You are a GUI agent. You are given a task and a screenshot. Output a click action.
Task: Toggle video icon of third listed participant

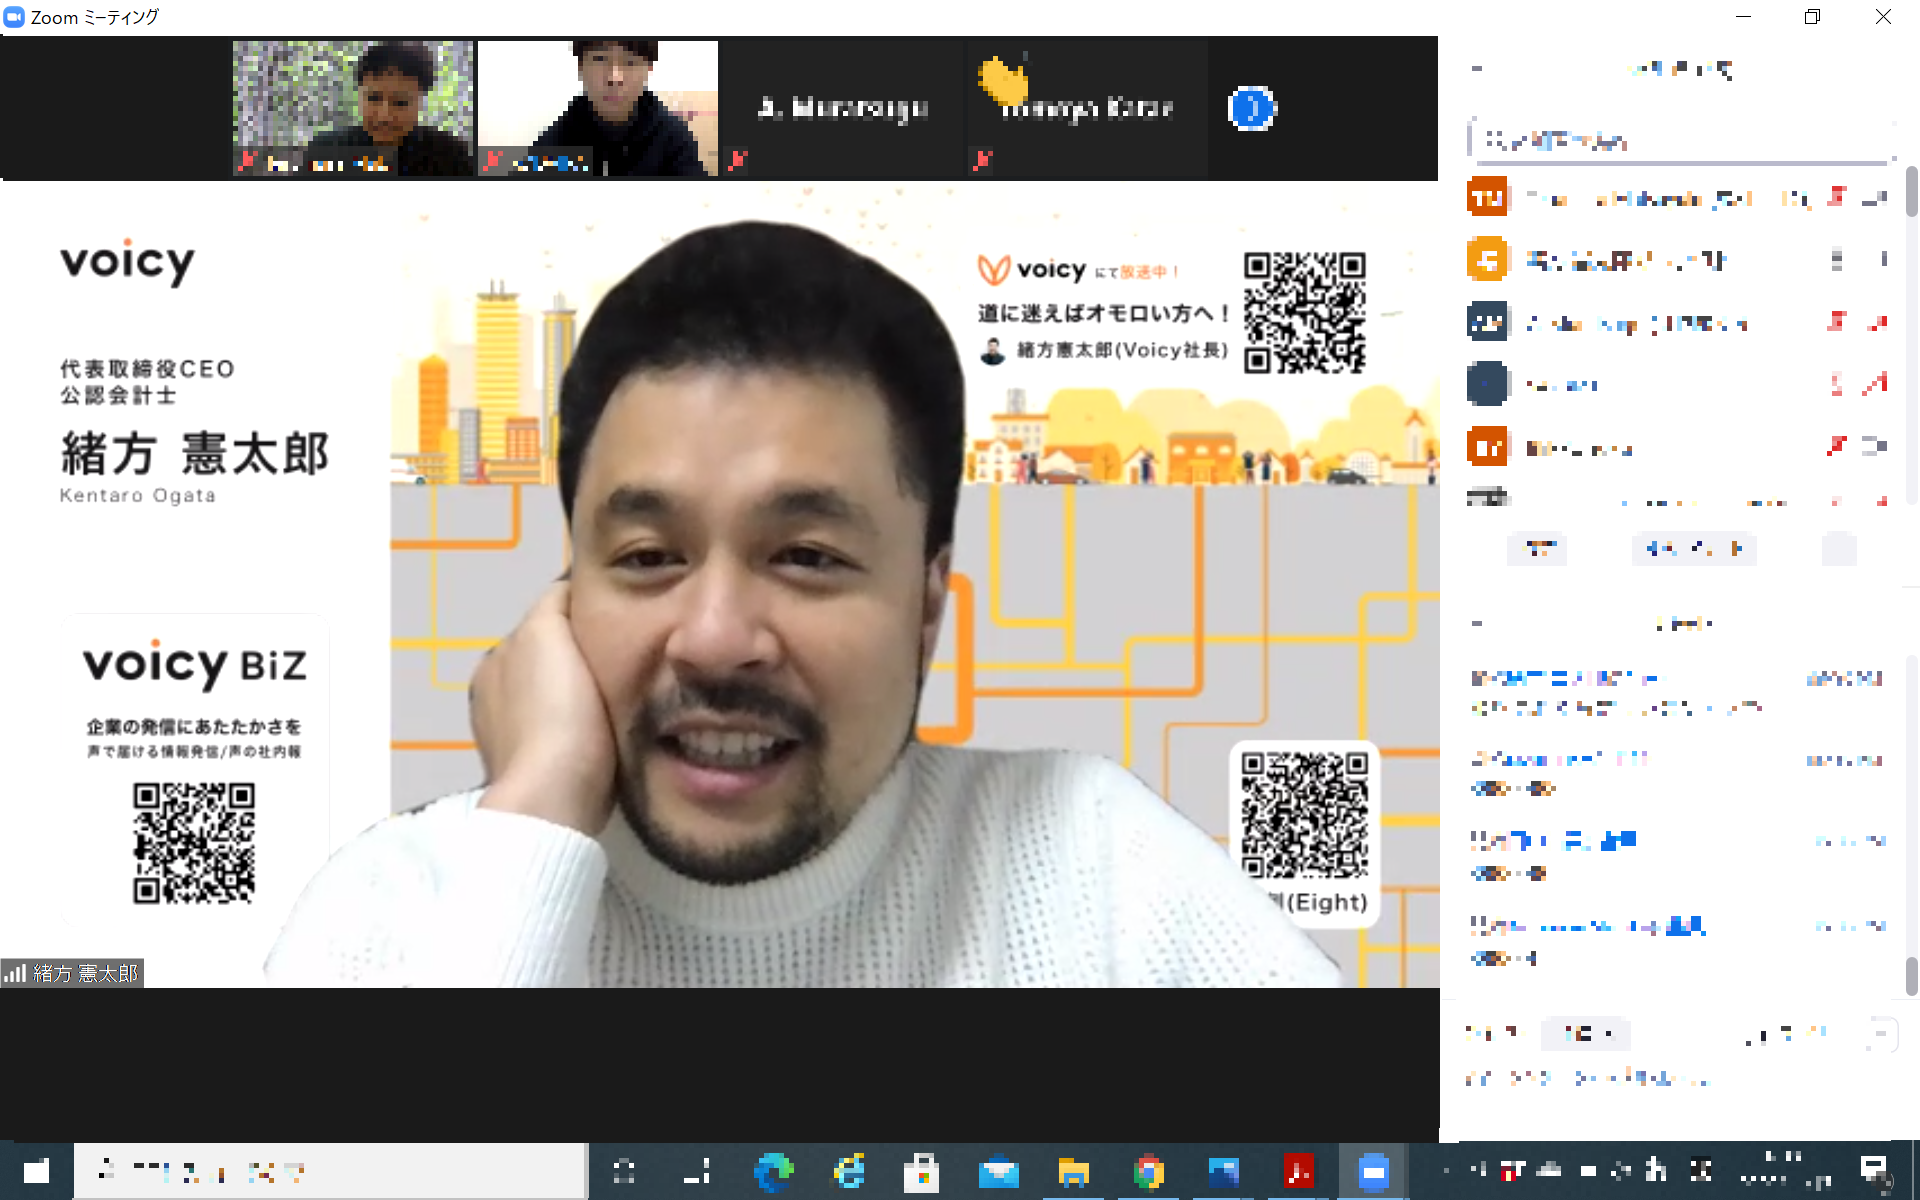pyautogui.click(x=1877, y=322)
